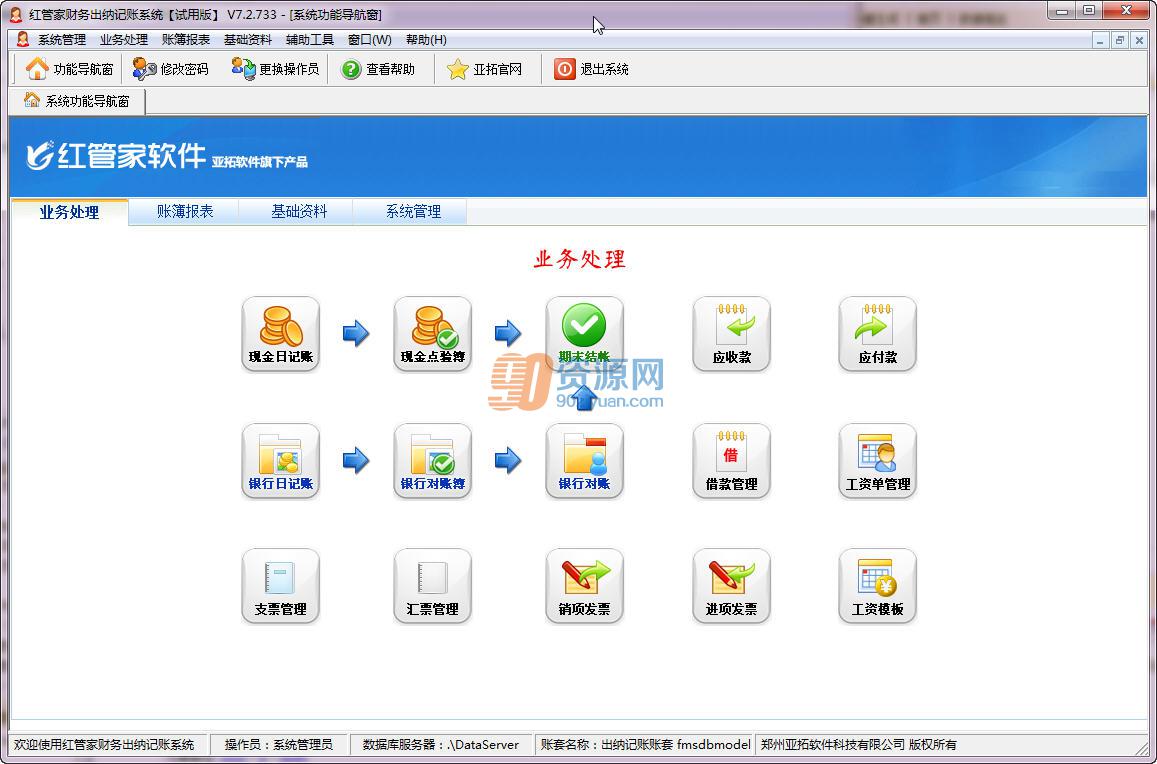Viewport: 1157px width, 764px height.
Task: Click the red 业务处理 heading text
Action: click(580, 259)
